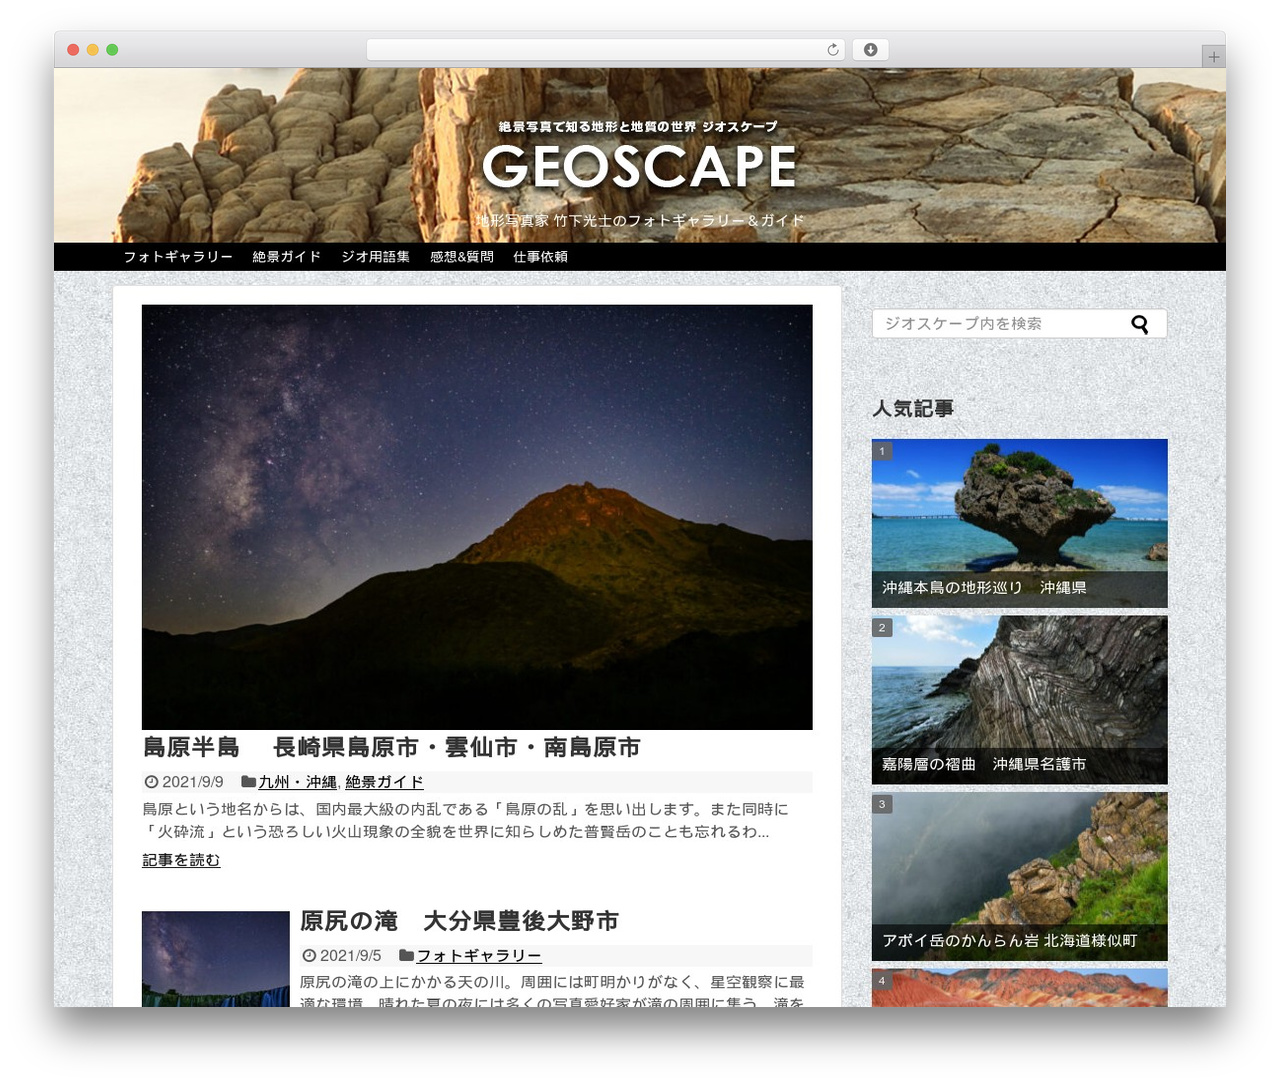The image size is (1280, 1084).
Task: Open the 原尻の滝 article title
Action: click(459, 921)
